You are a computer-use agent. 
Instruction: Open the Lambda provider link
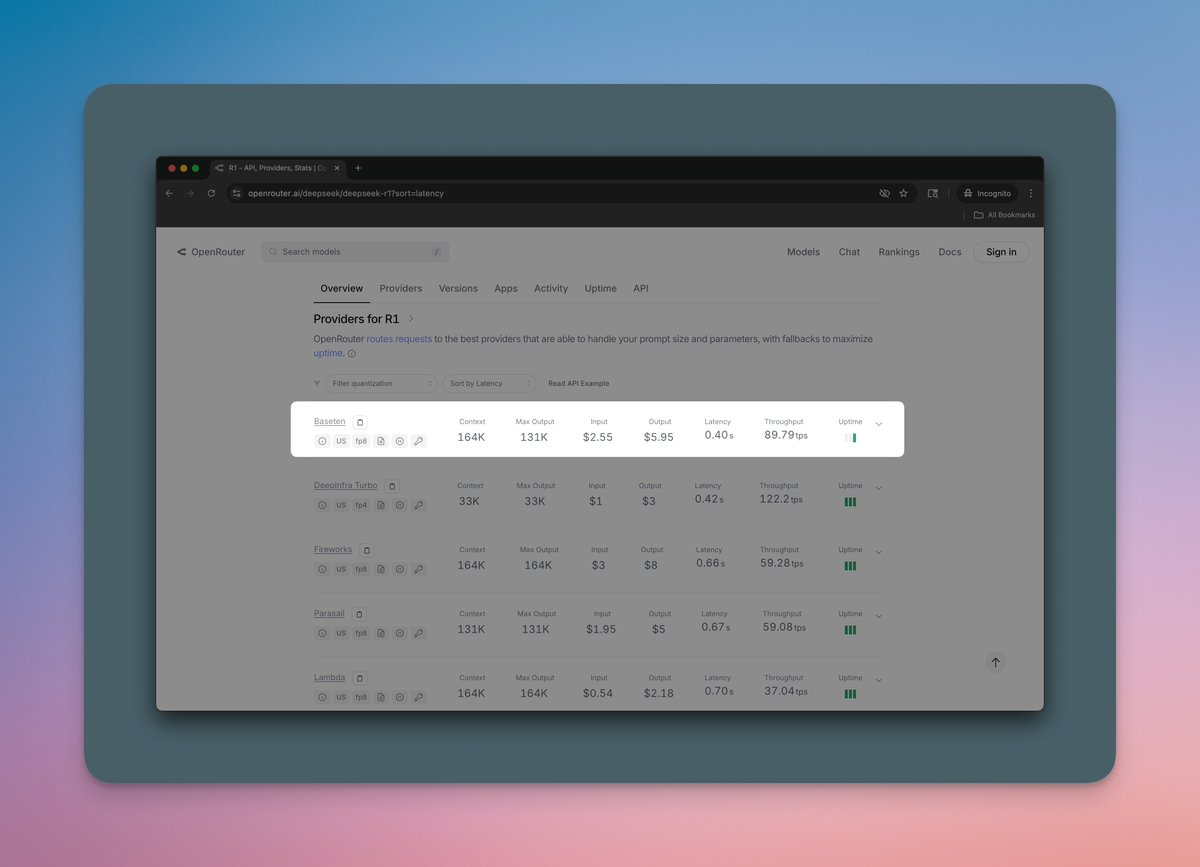pyautogui.click(x=329, y=677)
